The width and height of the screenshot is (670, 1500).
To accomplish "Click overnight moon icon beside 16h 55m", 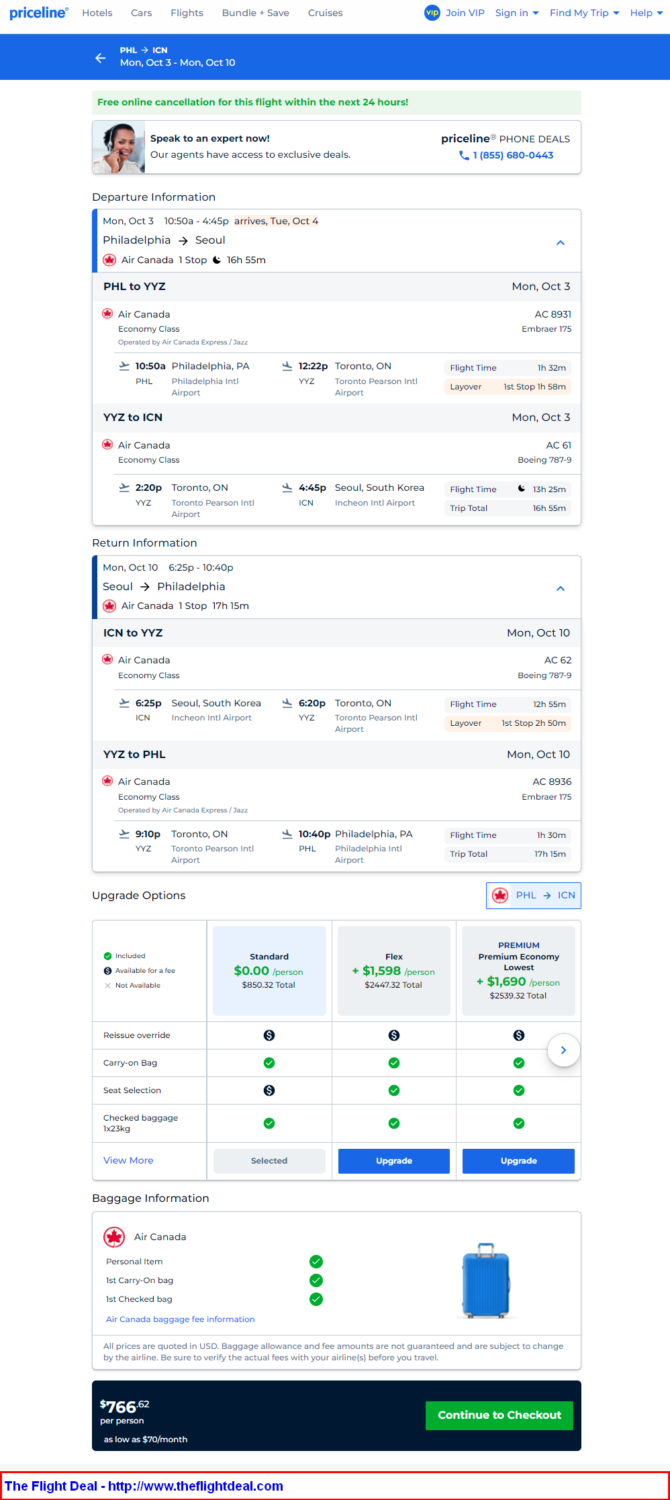I will coord(216,260).
